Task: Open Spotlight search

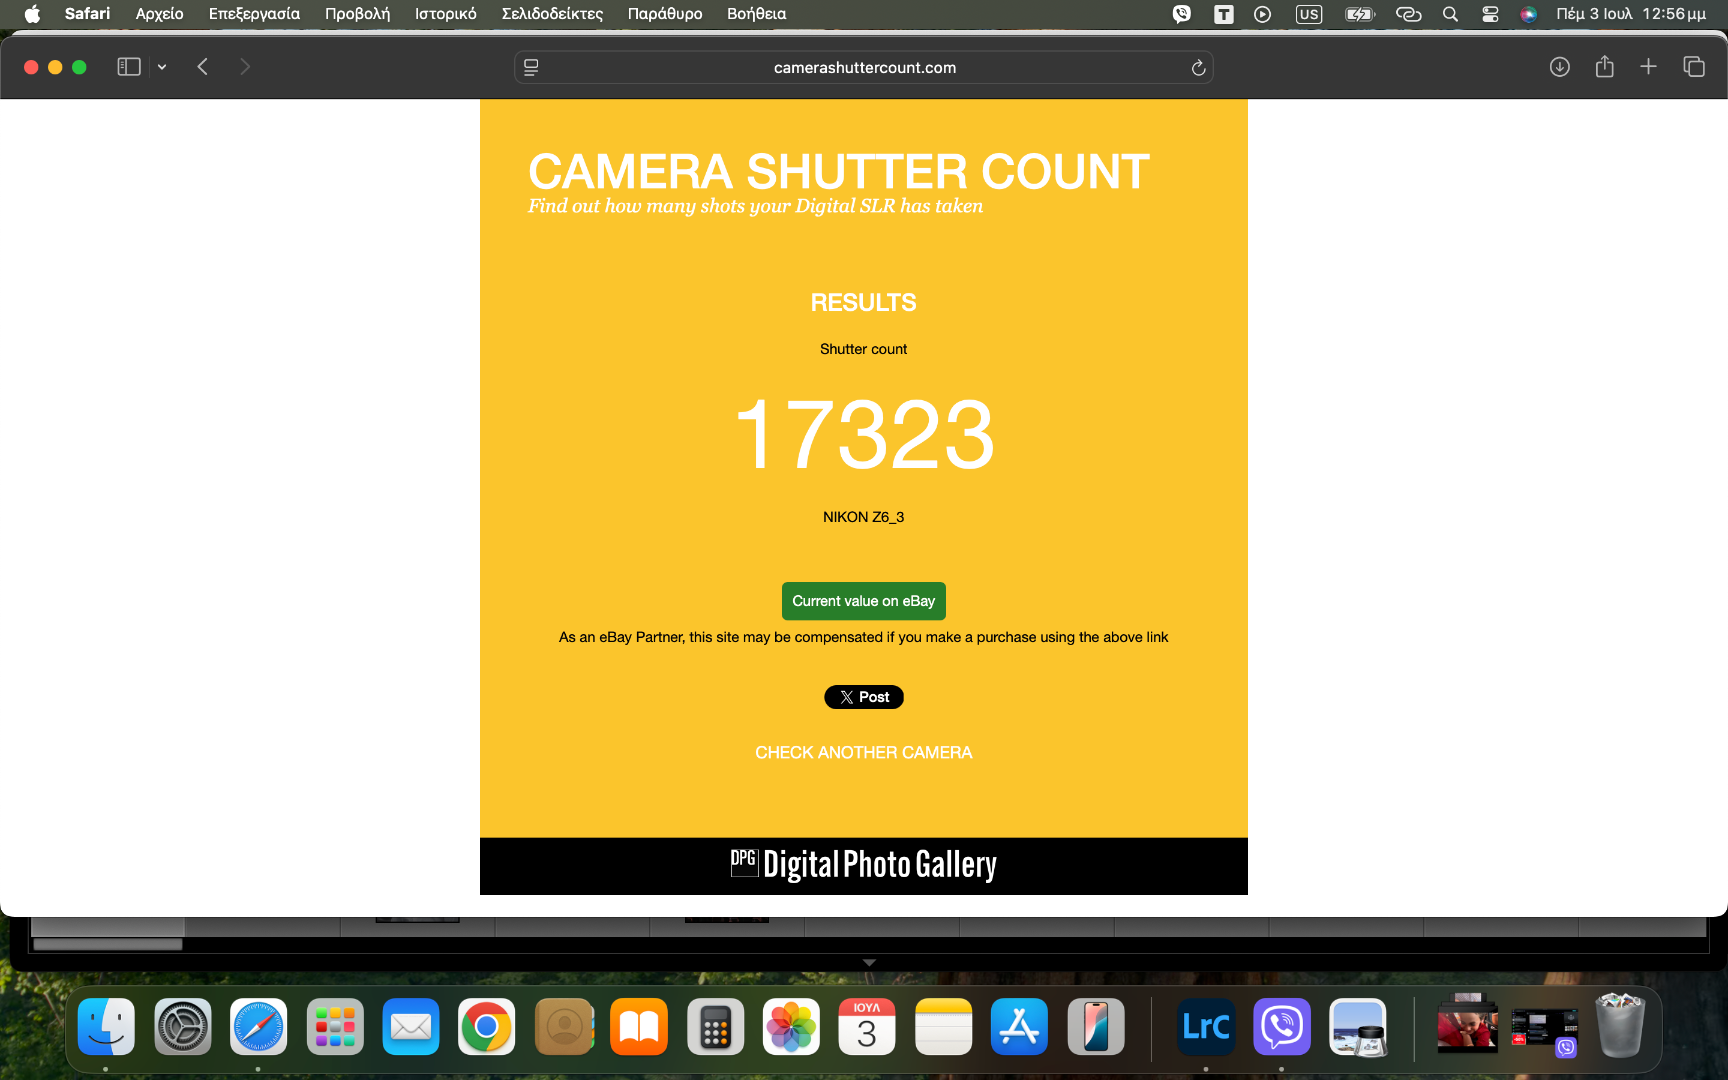Action: coord(1450,14)
